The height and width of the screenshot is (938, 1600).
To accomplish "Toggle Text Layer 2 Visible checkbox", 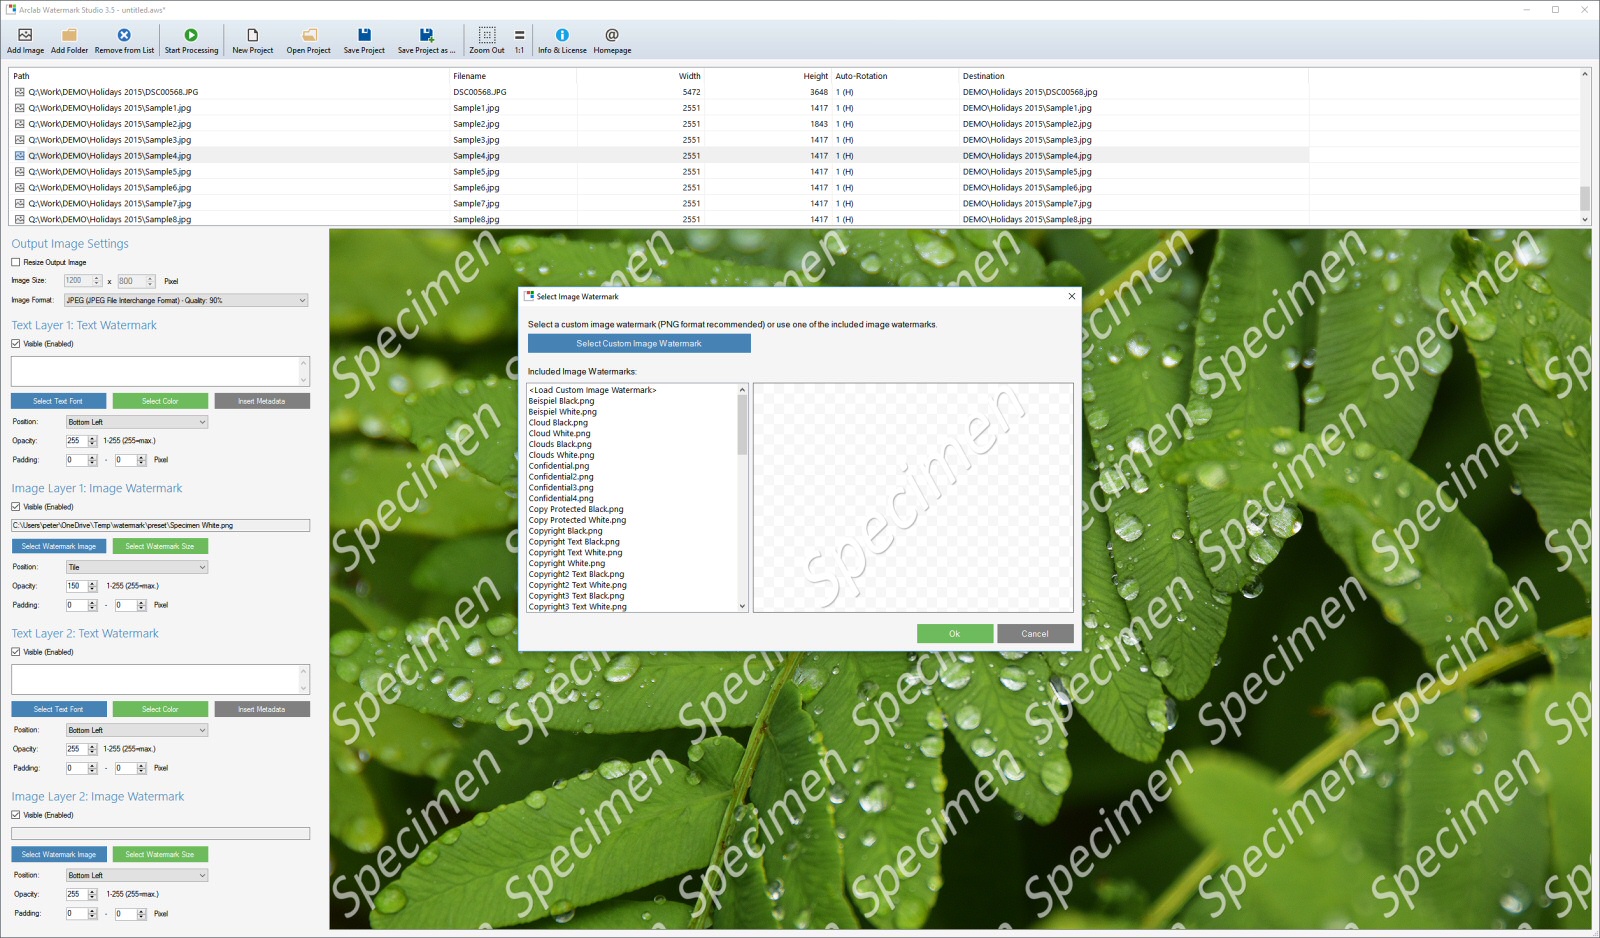I will pos(16,652).
